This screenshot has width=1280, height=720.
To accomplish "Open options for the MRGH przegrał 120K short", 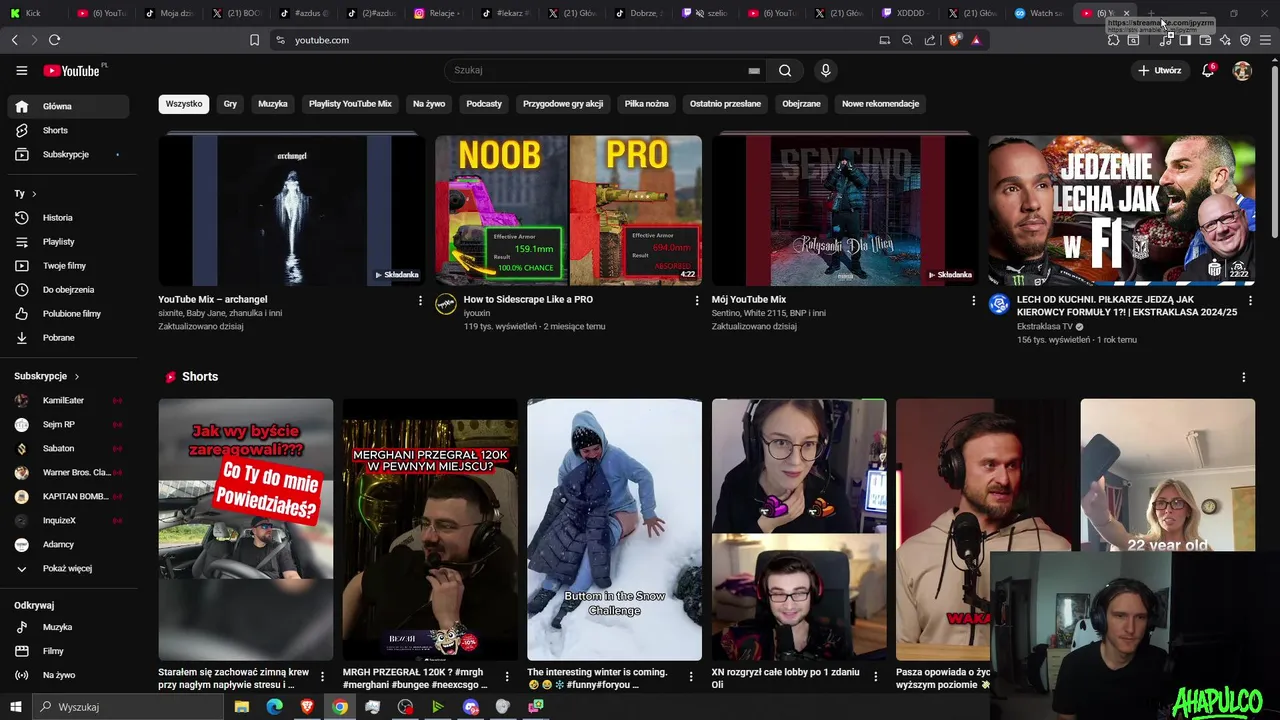I will click(506, 677).
